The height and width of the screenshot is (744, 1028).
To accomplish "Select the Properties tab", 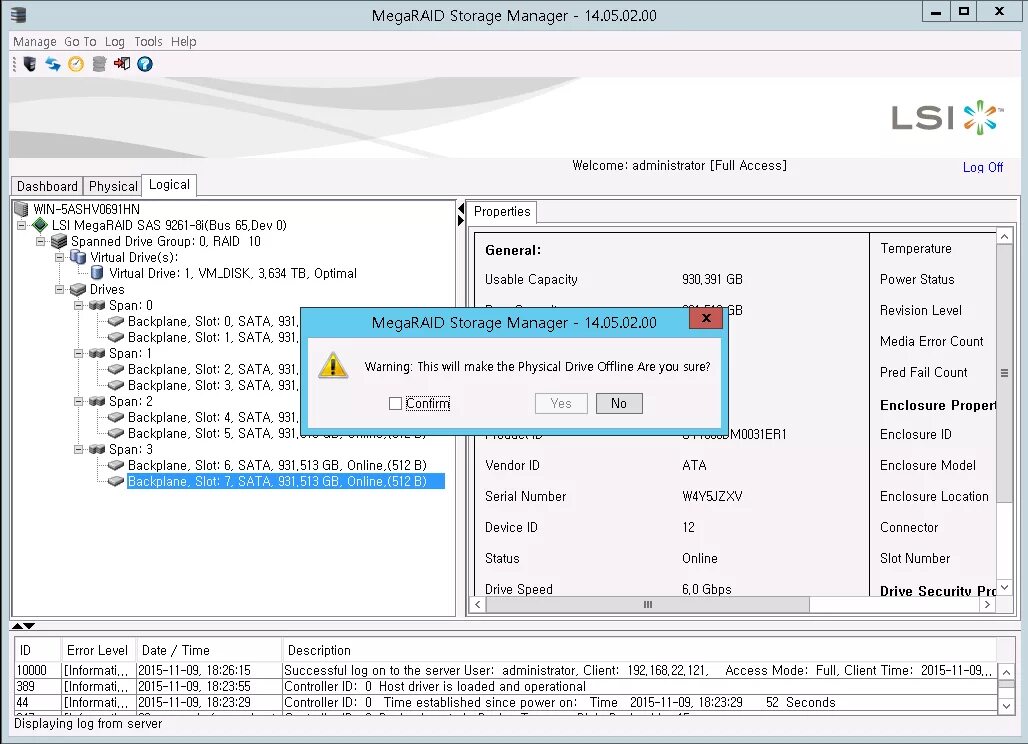I will pos(502,211).
